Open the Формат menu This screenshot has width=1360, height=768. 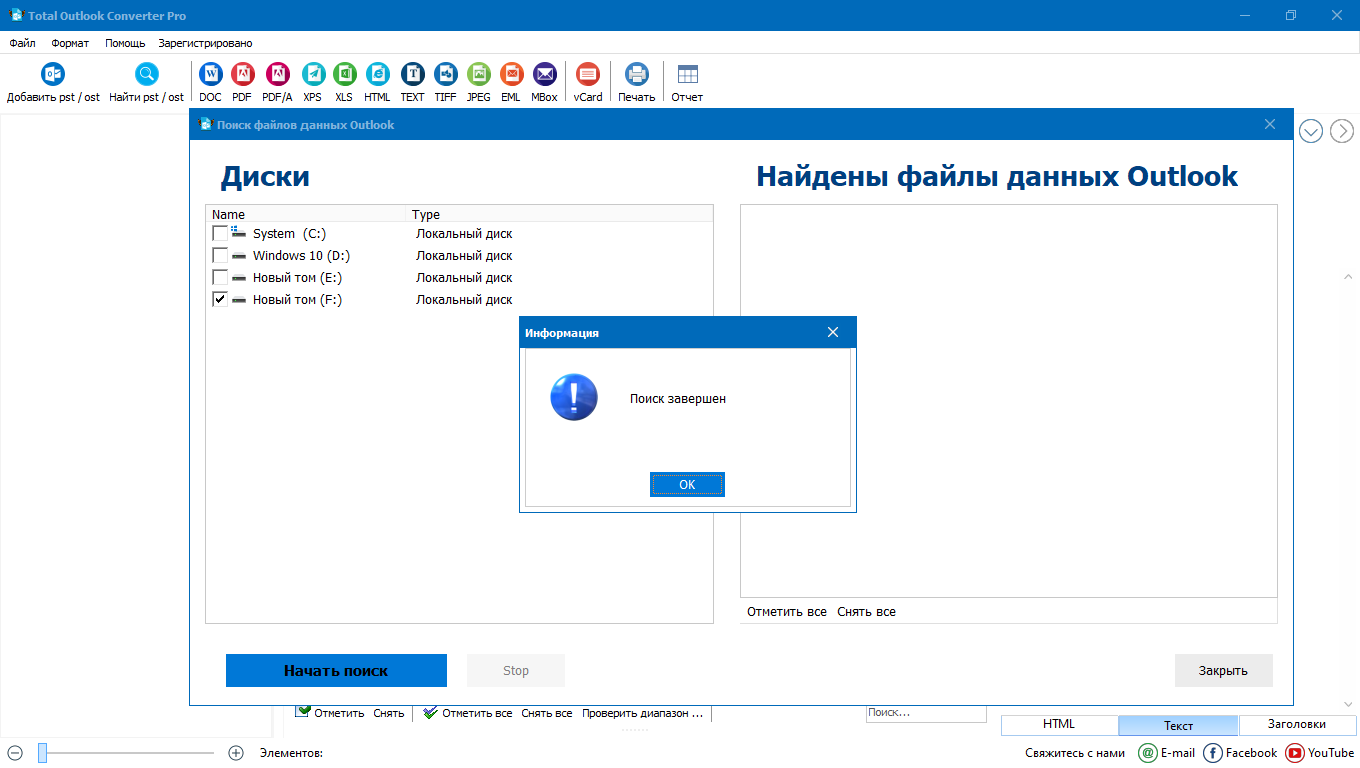[70, 43]
